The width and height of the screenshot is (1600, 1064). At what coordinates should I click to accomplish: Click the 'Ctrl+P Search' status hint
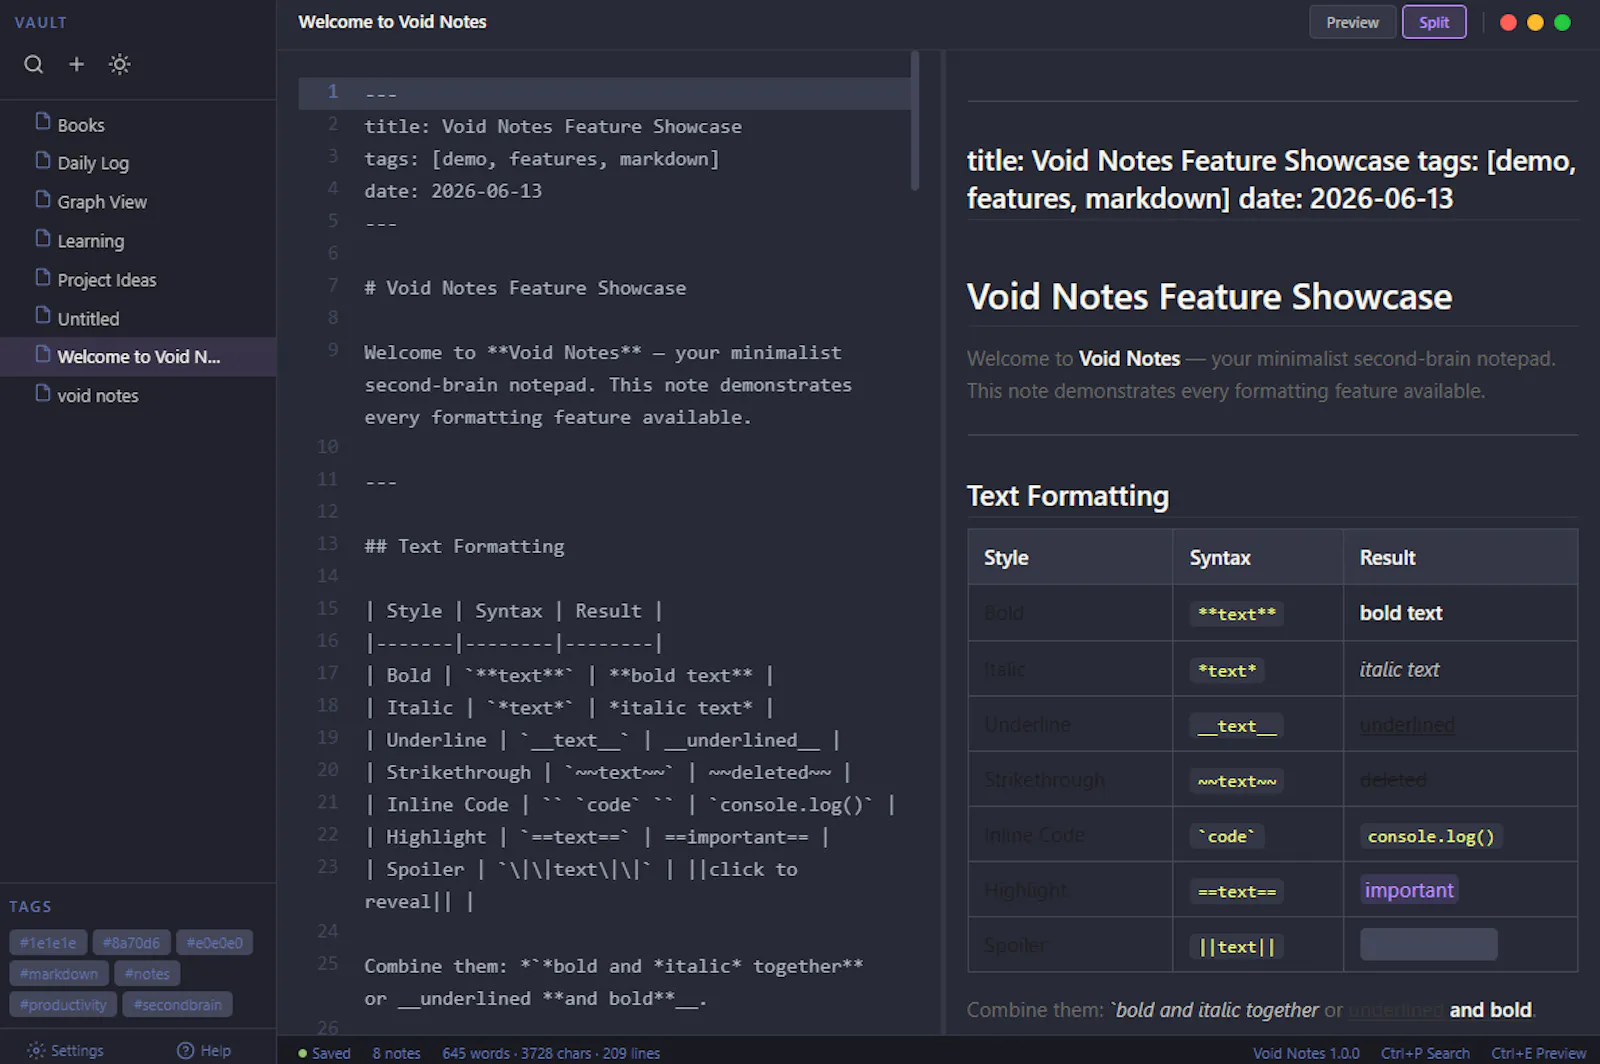pyautogui.click(x=1425, y=1053)
